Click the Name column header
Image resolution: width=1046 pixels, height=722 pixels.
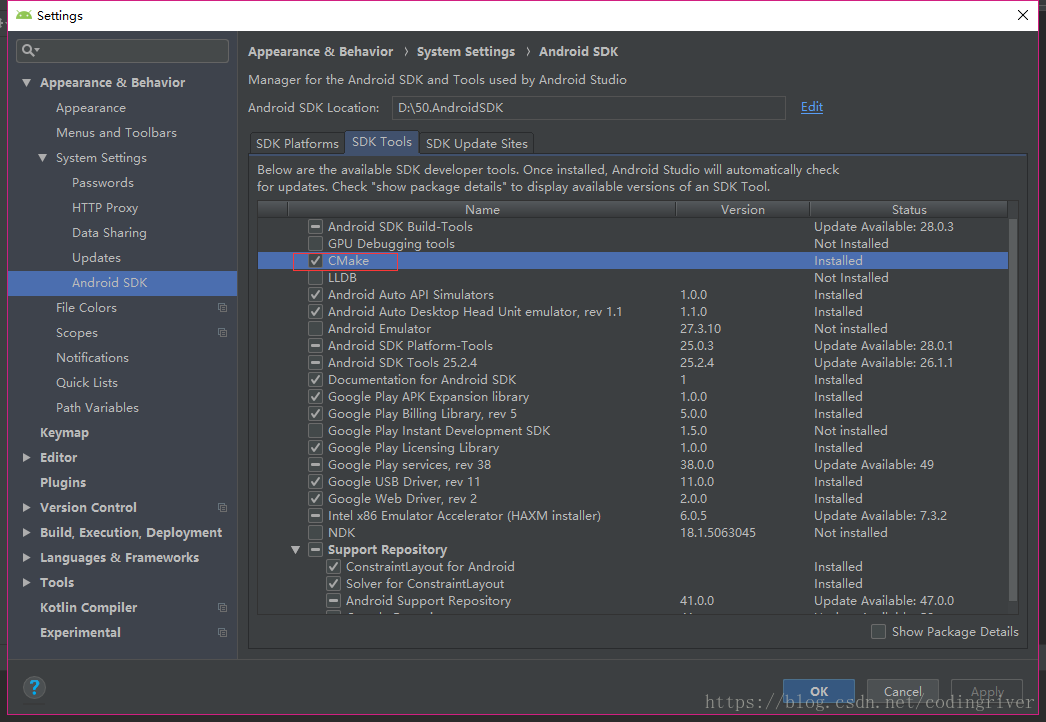coord(482,210)
